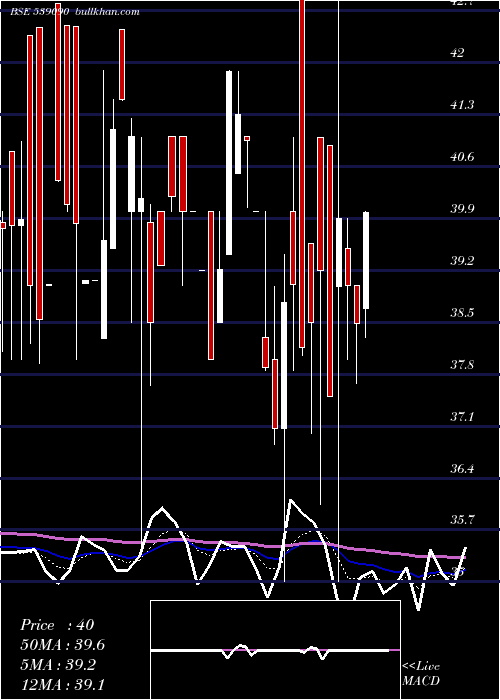Click the 12MA : 39.1 legend entry
Viewport: 500px width, 700px height.
pyautogui.click(x=62, y=684)
